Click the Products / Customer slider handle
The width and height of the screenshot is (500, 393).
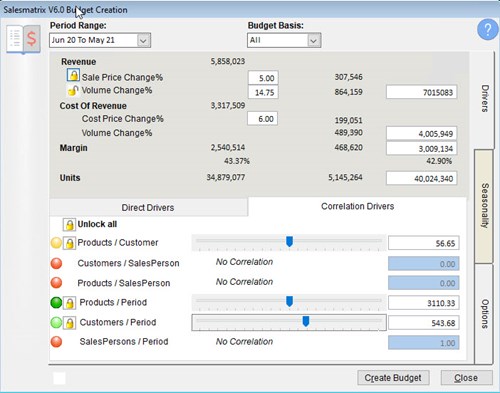289,242
